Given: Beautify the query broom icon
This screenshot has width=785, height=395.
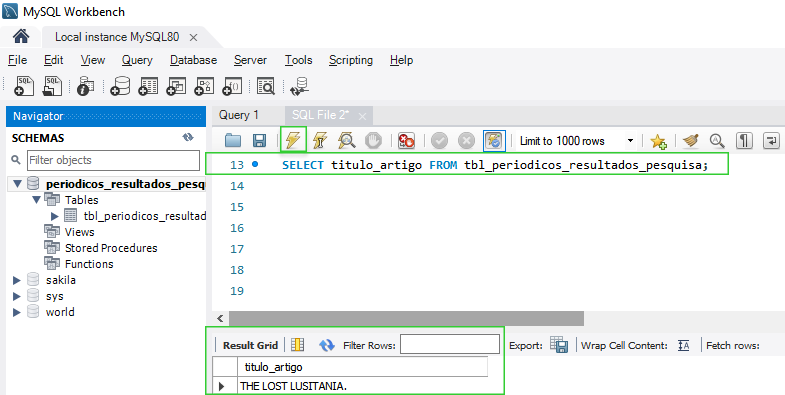Looking at the screenshot, I should 691,141.
